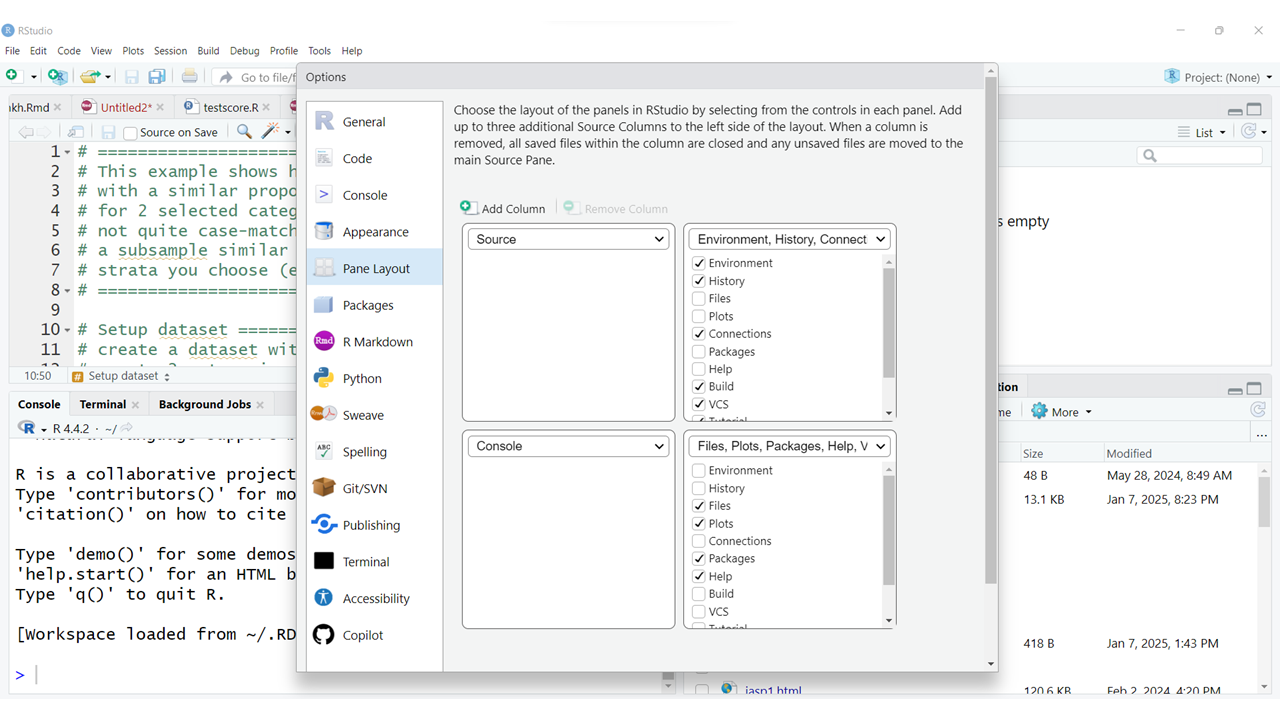Enable Files in the top-right pane
This screenshot has height=720, width=1280.
699,299
